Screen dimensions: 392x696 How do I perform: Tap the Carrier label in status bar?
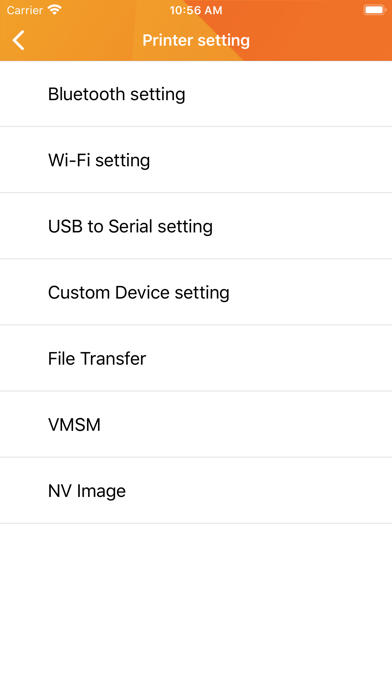click(24, 10)
